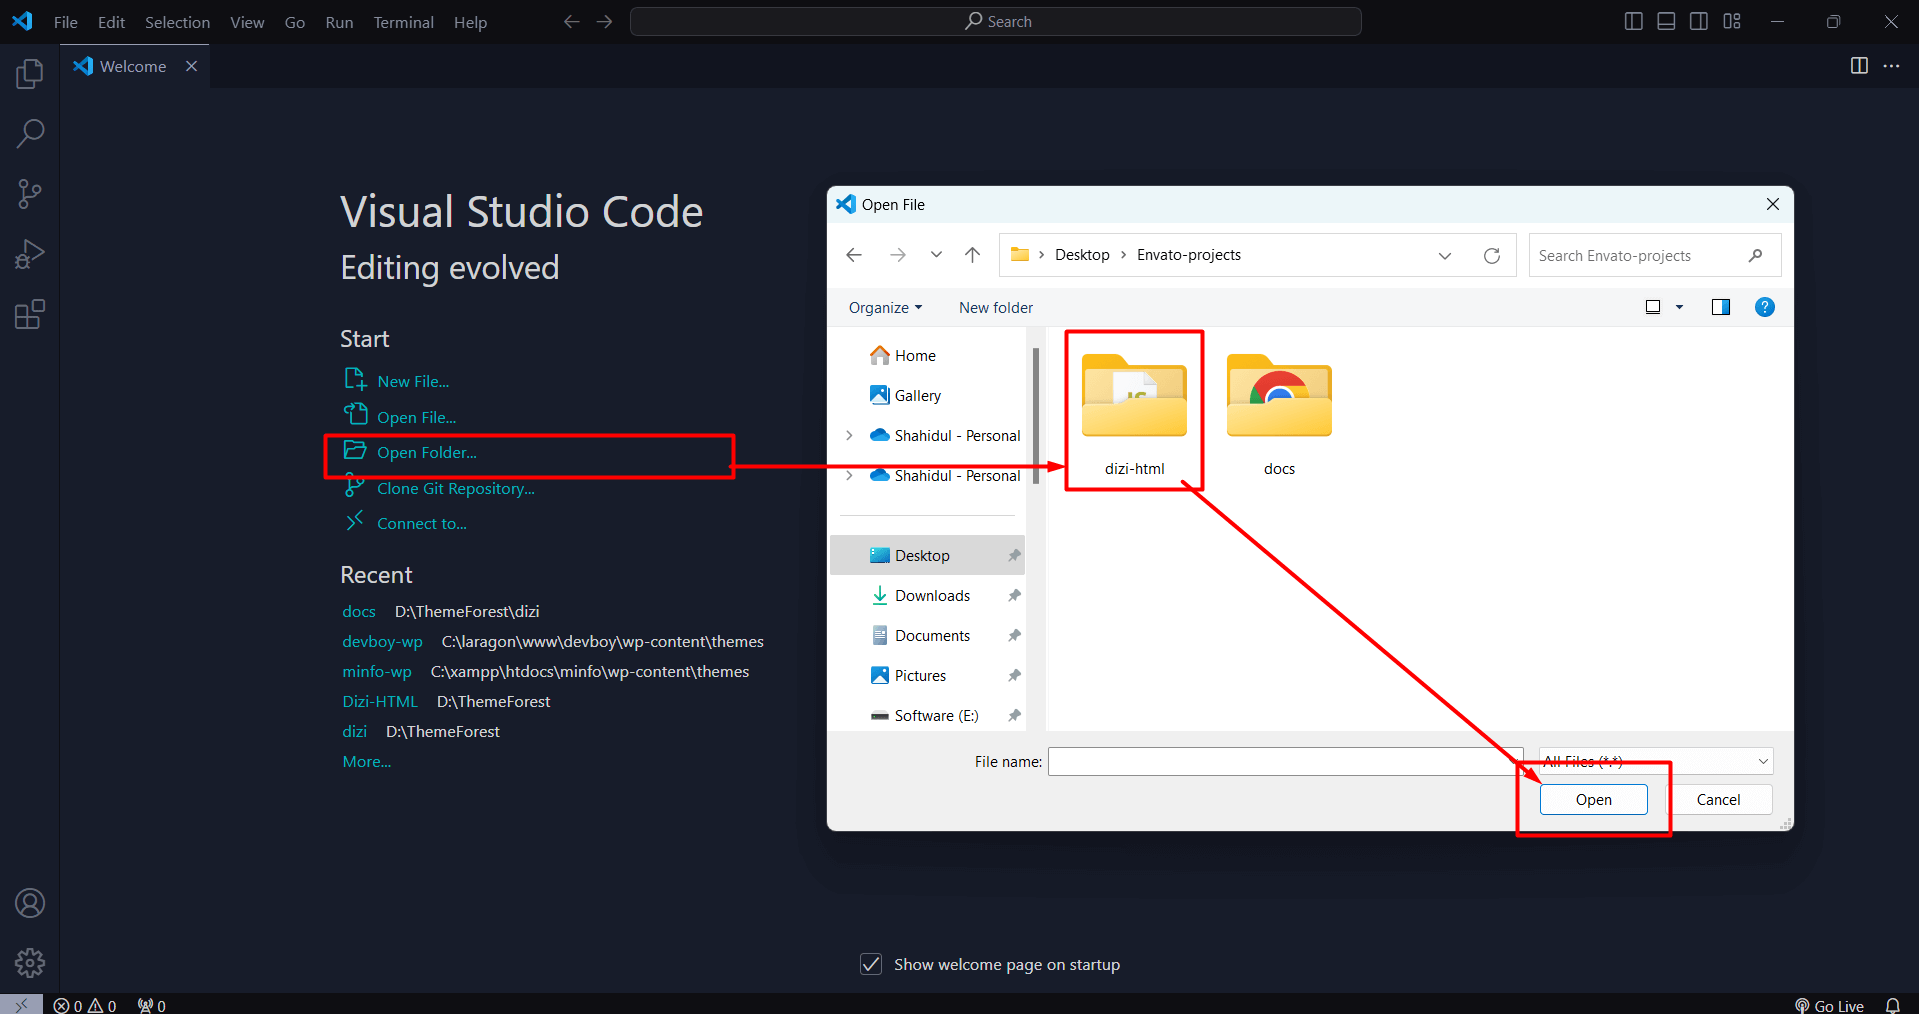This screenshot has height=1014, width=1919.
Task: Click New folder in dialog toolbar
Action: point(996,308)
